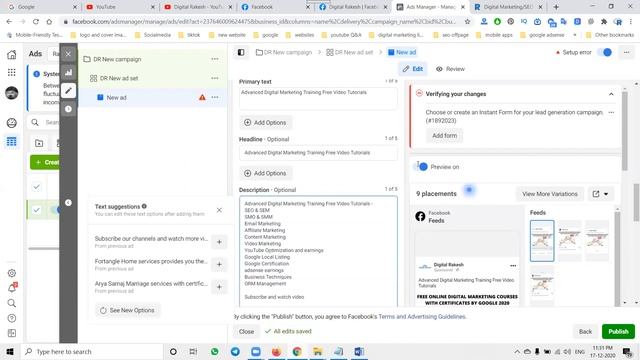640x360 pixels.
Task: Click into the Primary text field
Action: [318, 99]
